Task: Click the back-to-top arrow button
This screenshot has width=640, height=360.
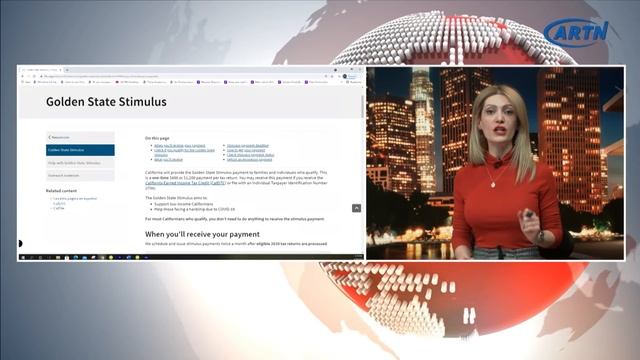Action: tap(356, 208)
